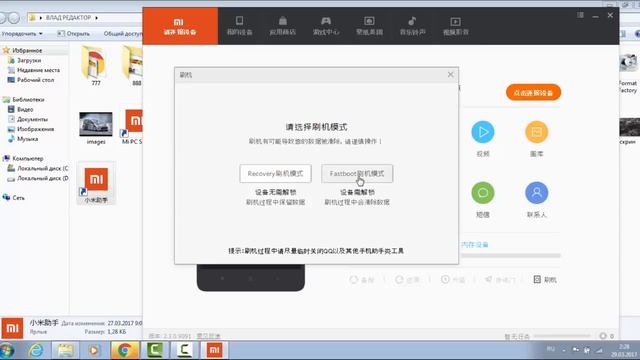Open the App Store tab with bag icon

pos(282,26)
